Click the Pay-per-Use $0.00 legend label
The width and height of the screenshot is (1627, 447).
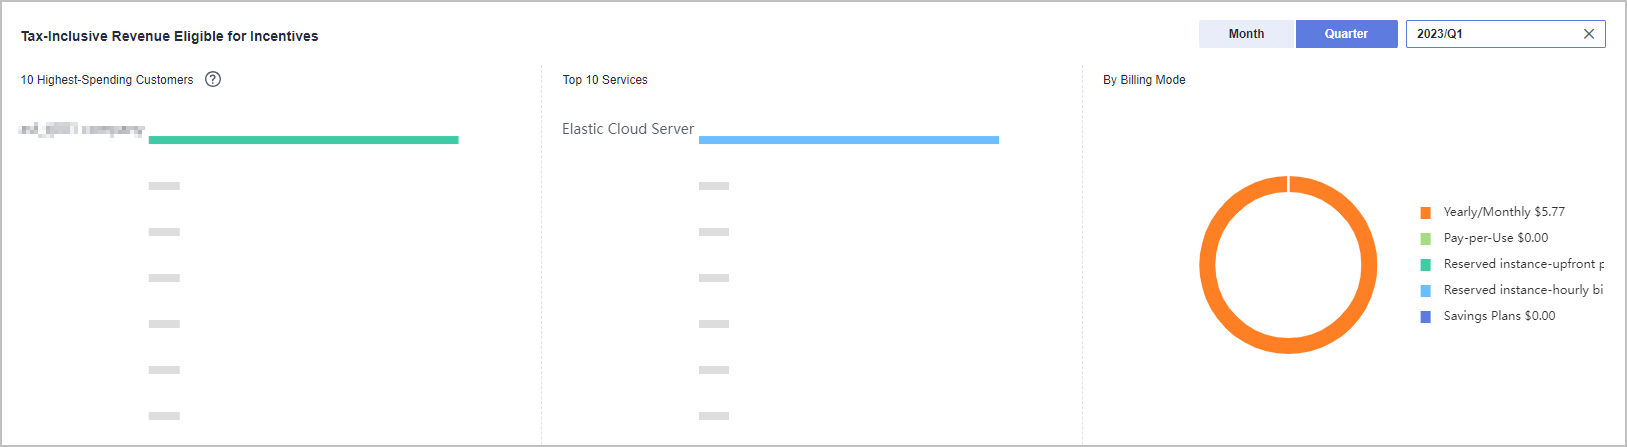pos(1496,238)
